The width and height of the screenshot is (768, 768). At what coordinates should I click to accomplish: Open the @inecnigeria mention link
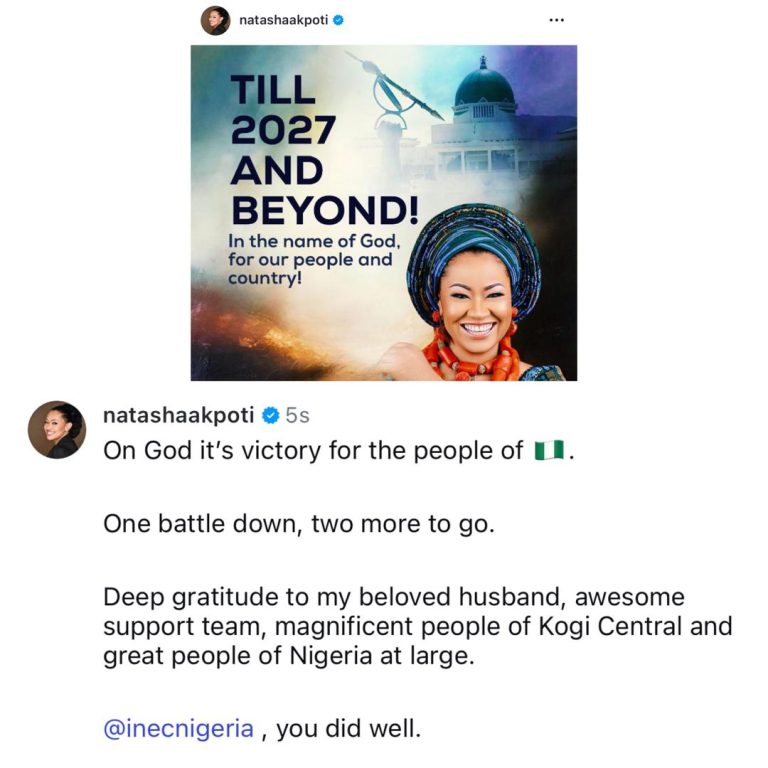coord(179,728)
